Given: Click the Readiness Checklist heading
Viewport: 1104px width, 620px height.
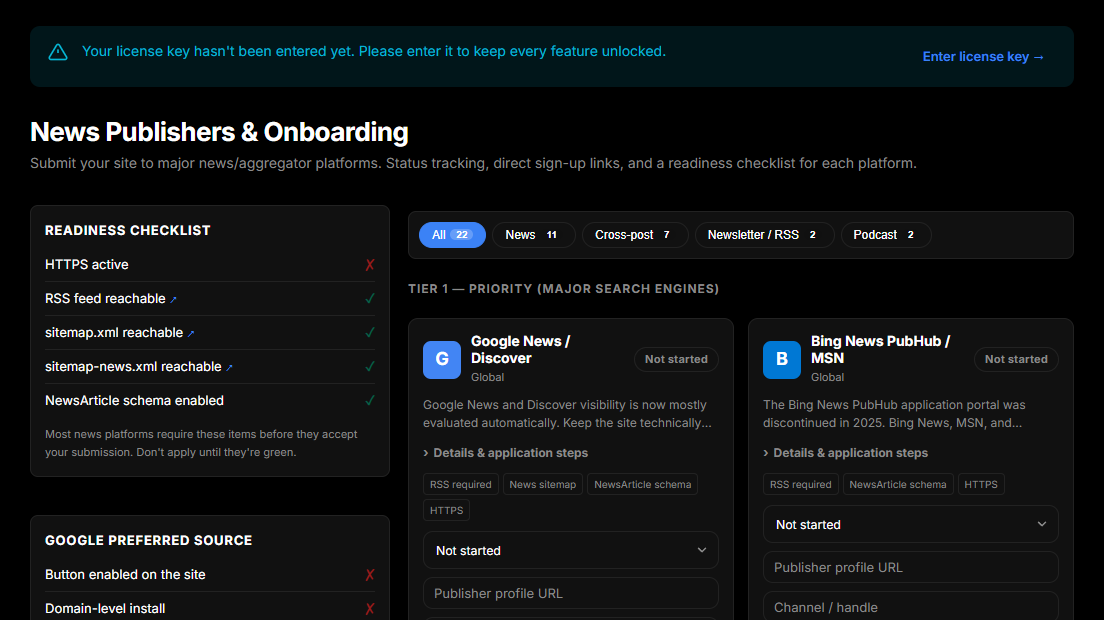Looking at the screenshot, I should point(127,230).
